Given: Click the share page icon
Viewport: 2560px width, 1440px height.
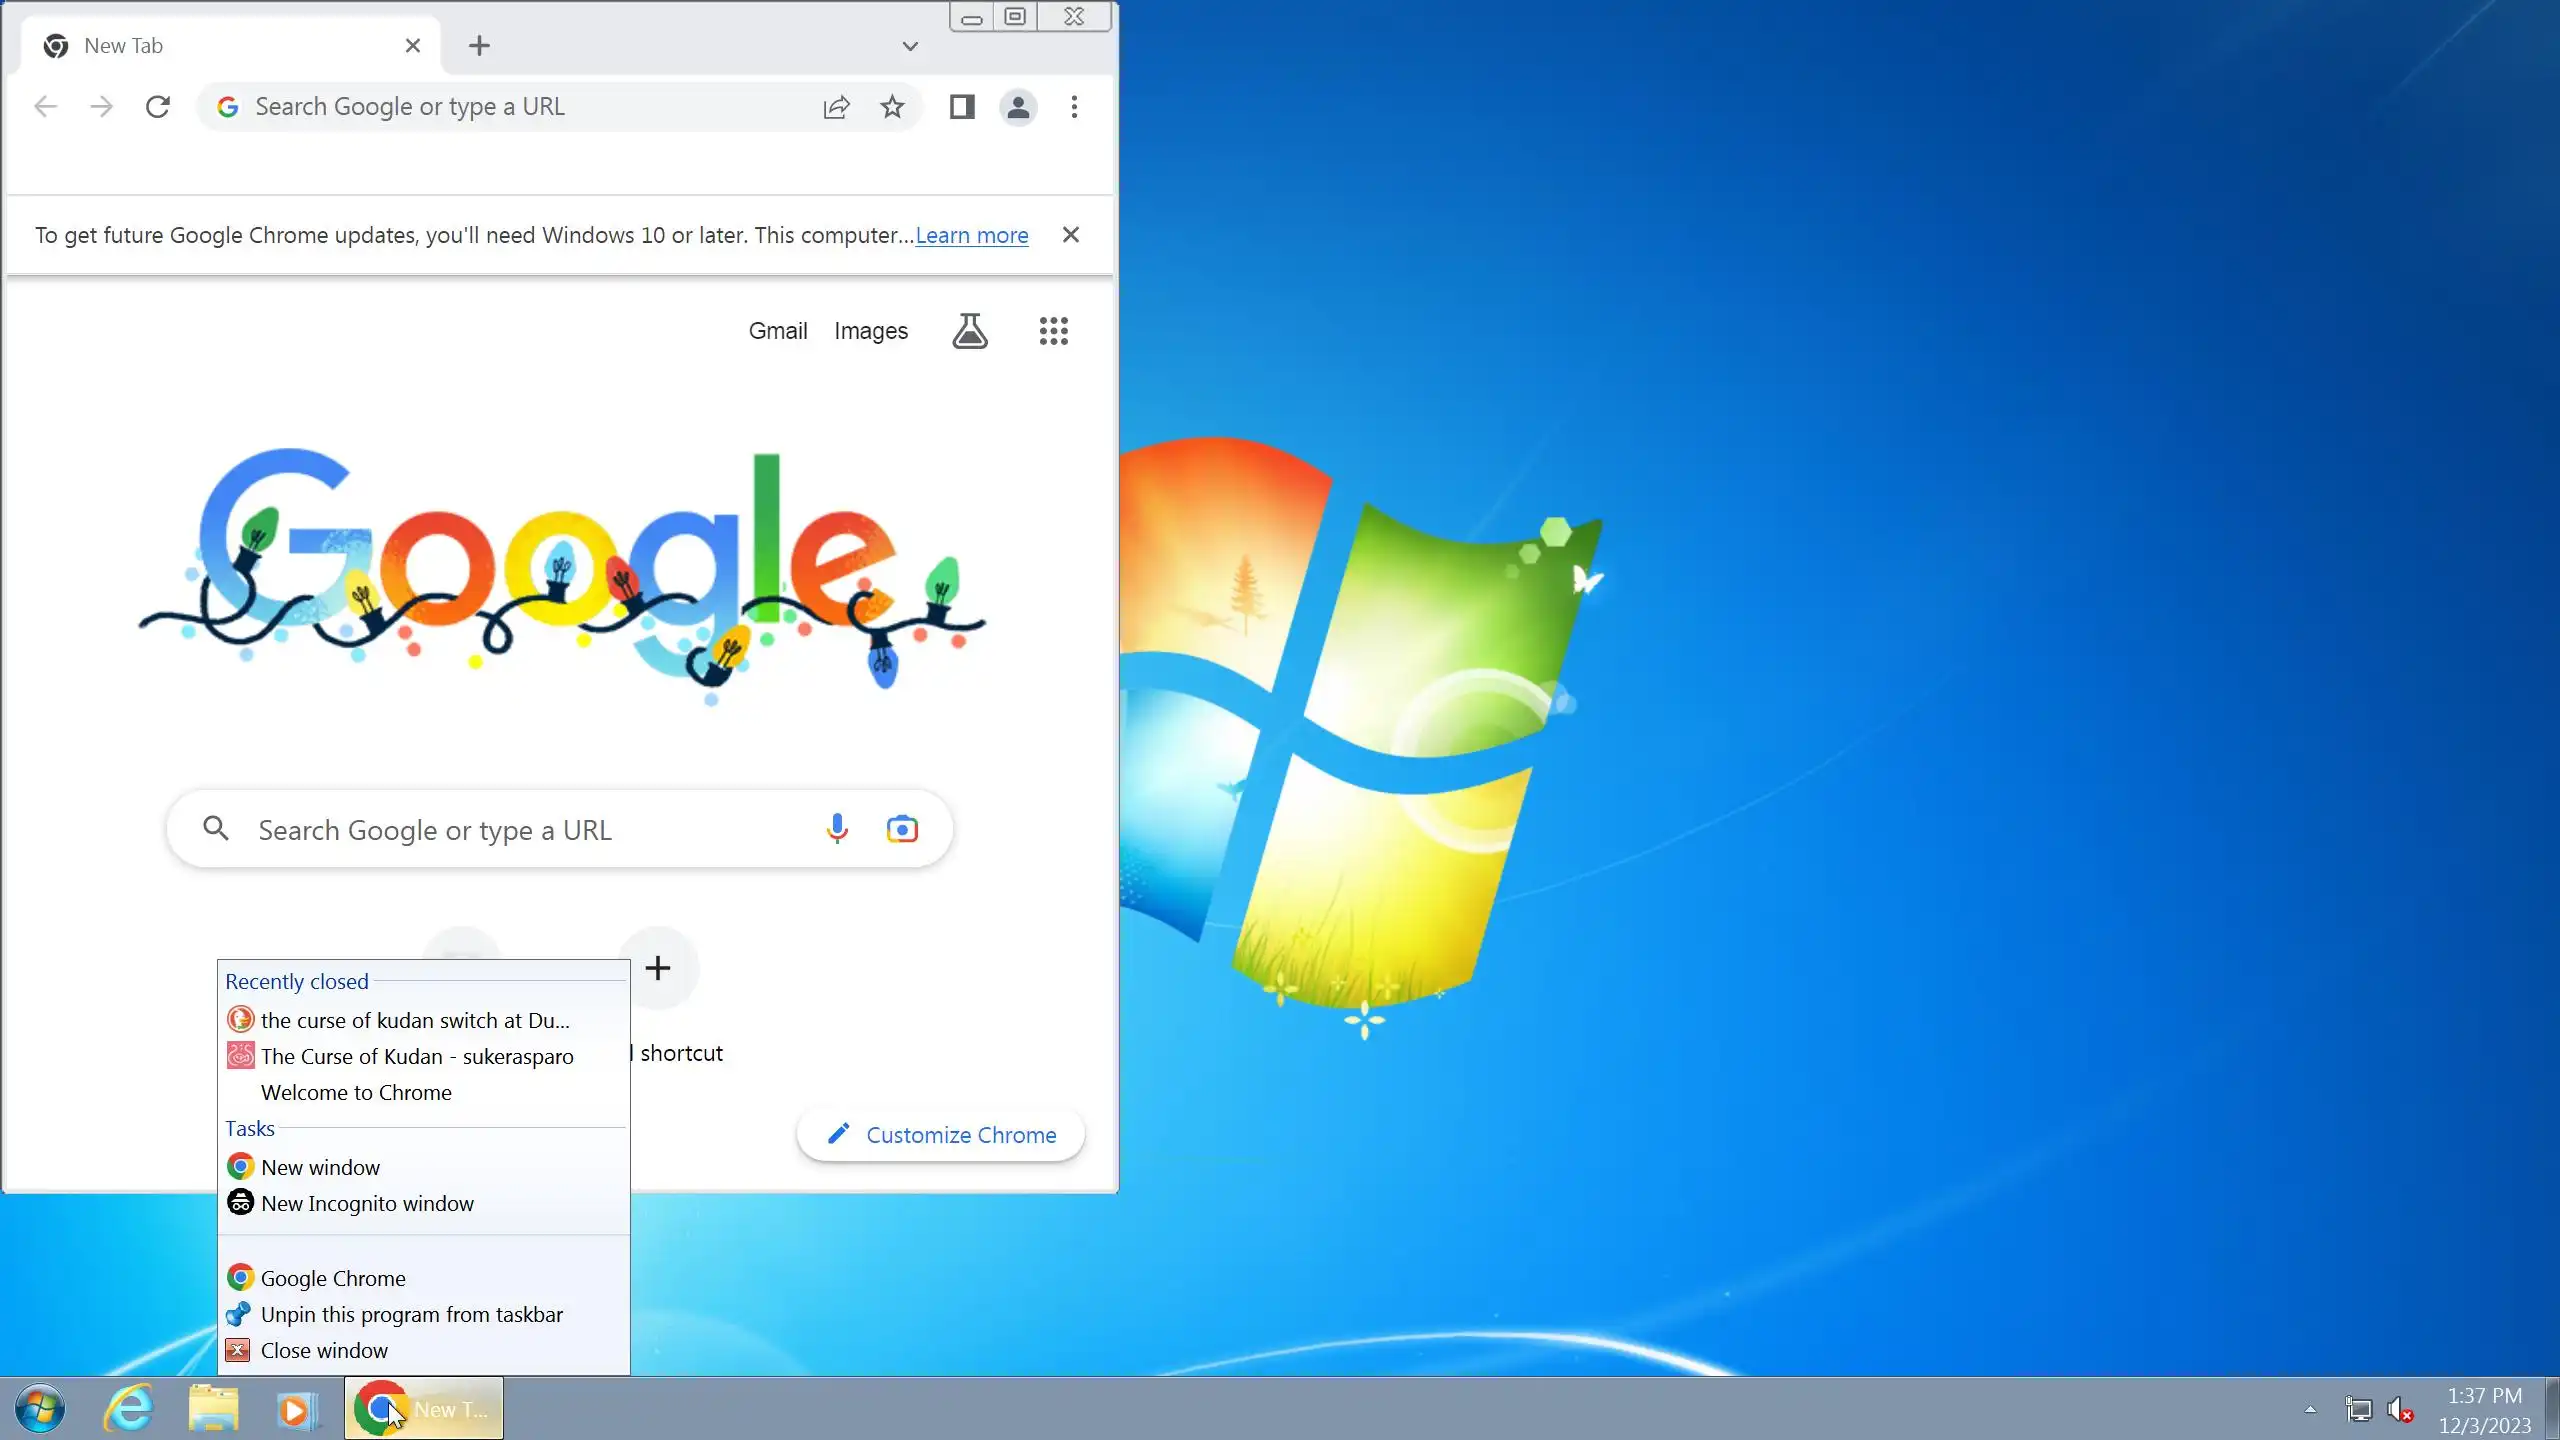Looking at the screenshot, I should (x=836, y=107).
